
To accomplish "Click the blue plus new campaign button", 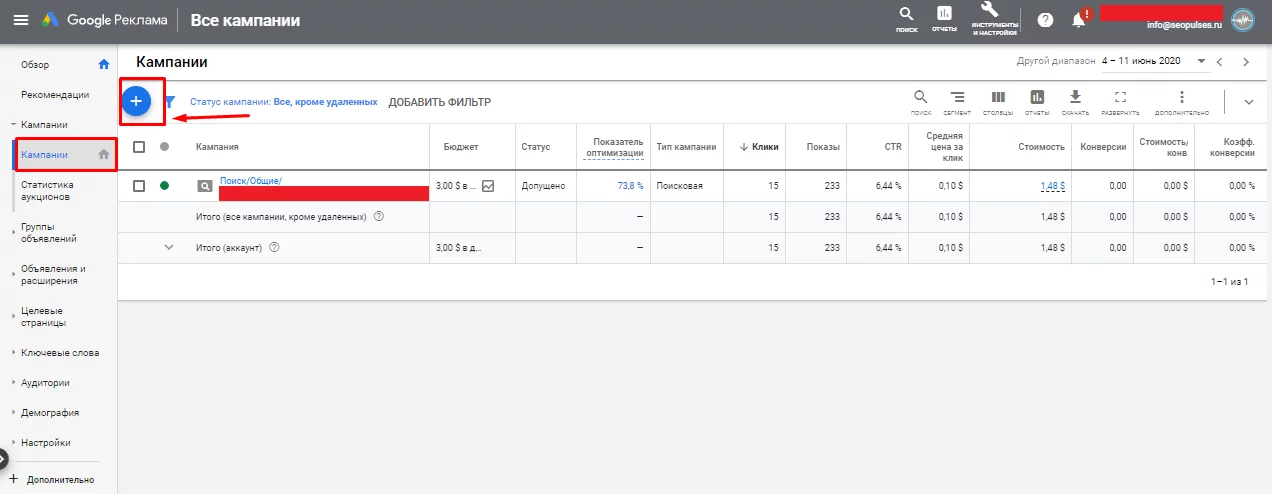I will 137,101.
